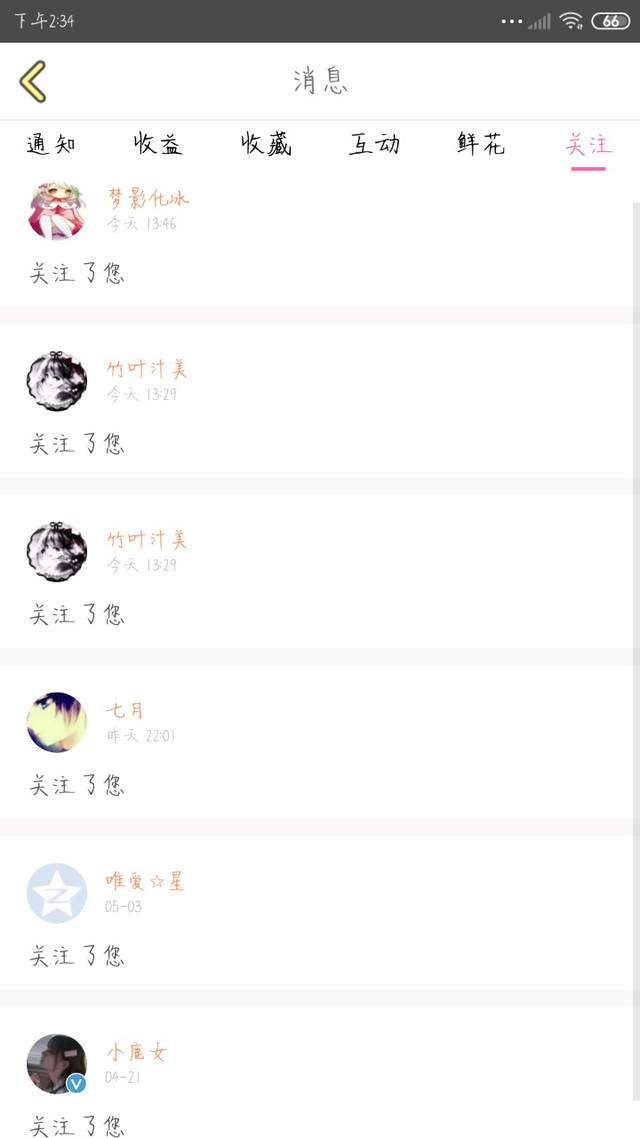Open the 收益 tab

pos(158,145)
